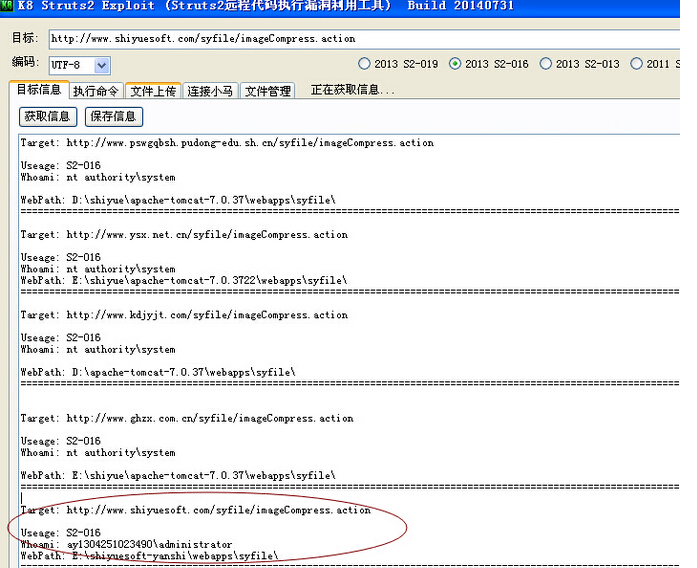Image resolution: width=697 pixels, height=568 pixels.
Task: Click the K8 application icon in title bar
Action: [x=7, y=5]
